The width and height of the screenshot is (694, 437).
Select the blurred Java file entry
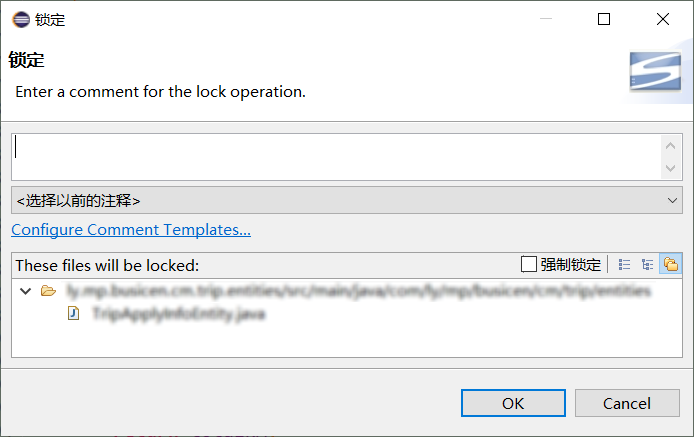(x=179, y=313)
